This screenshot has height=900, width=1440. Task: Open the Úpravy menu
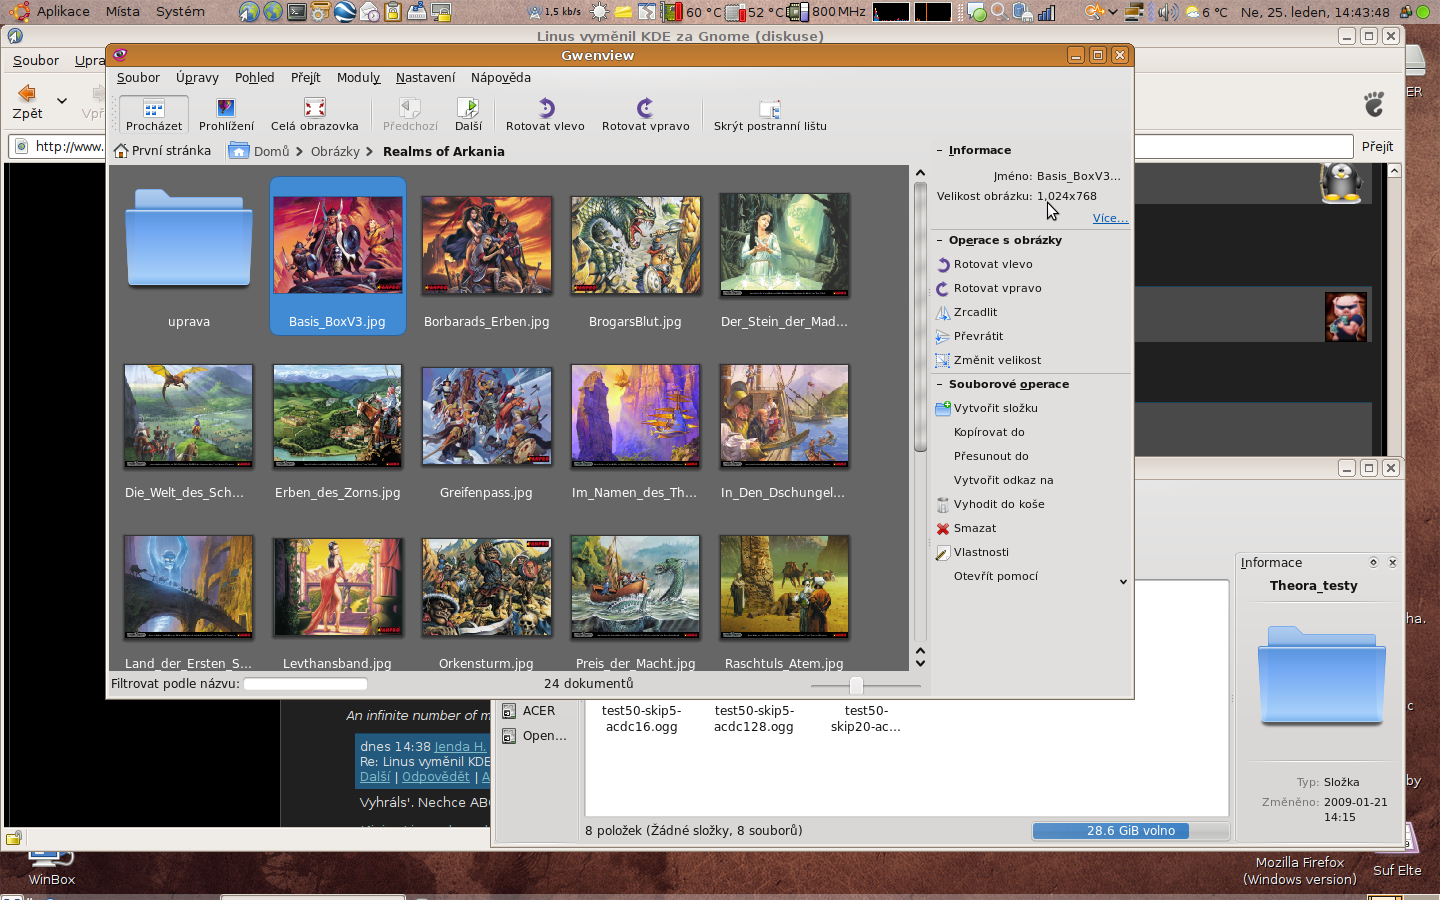pyautogui.click(x=197, y=78)
